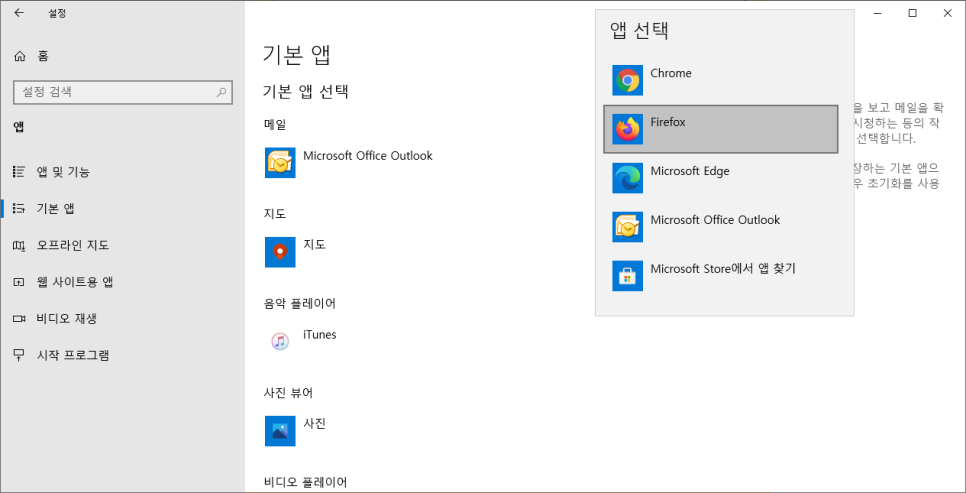Click the 앱 선택 heading

click(x=639, y=31)
